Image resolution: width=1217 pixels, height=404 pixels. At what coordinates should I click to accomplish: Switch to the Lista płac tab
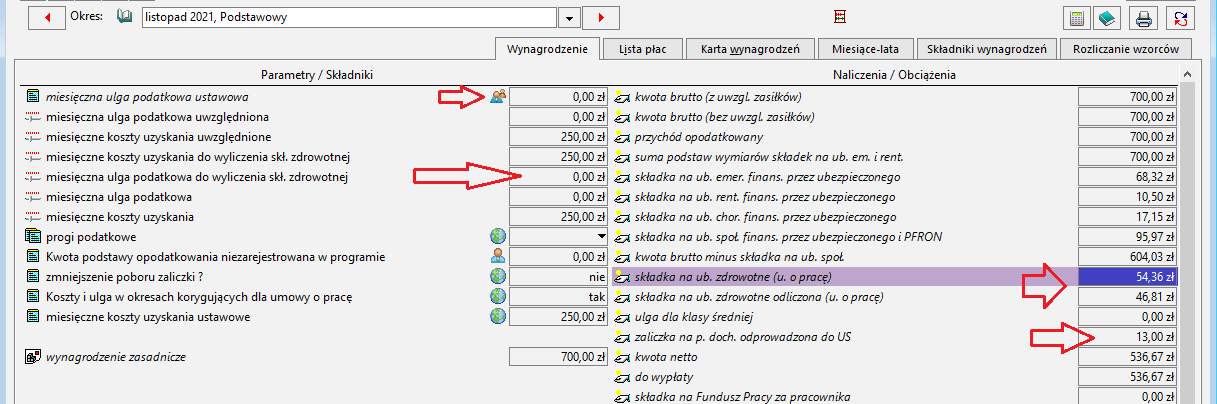tap(643, 49)
